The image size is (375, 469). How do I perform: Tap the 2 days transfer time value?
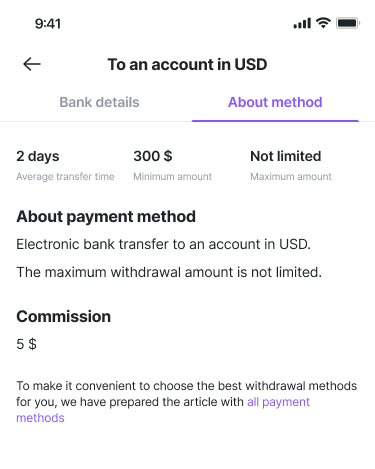(x=38, y=156)
